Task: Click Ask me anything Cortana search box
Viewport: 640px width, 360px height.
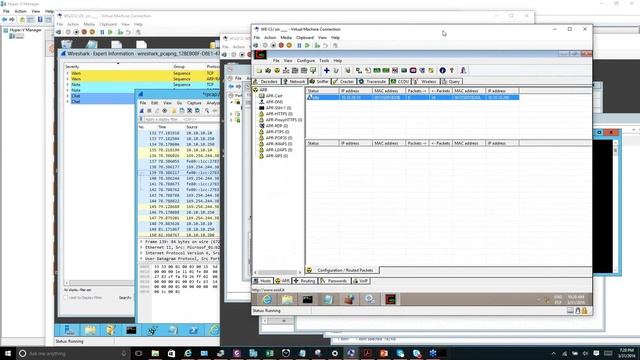Action: pos(73,353)
